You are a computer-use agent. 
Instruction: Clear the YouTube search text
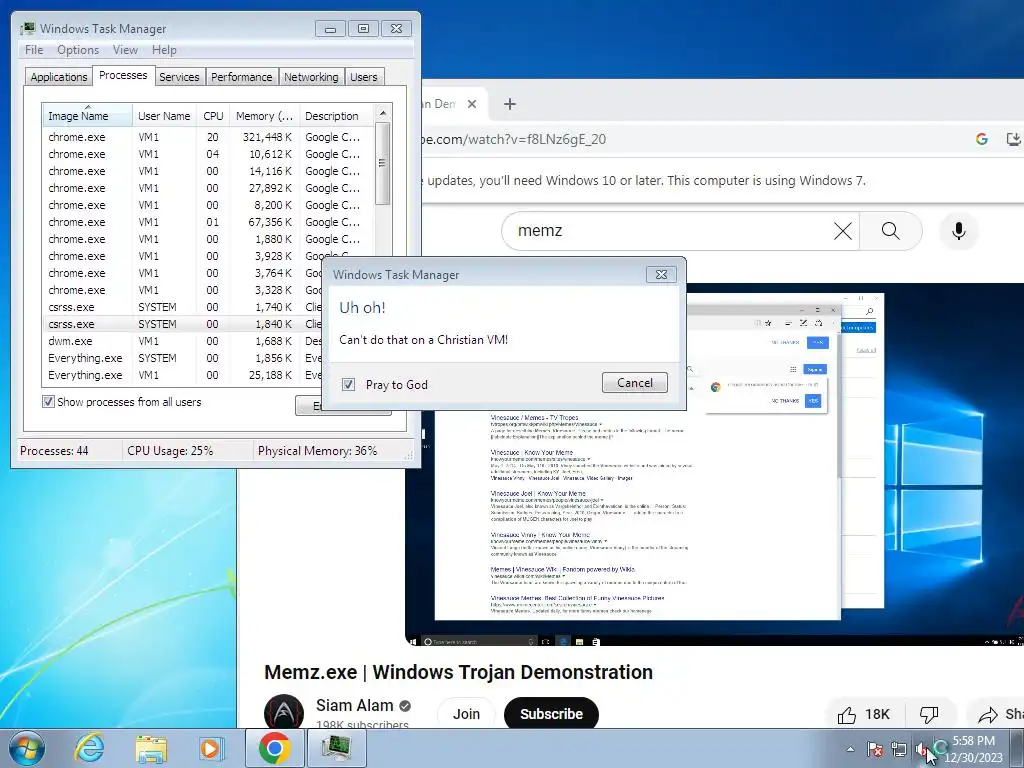point(842,231)
